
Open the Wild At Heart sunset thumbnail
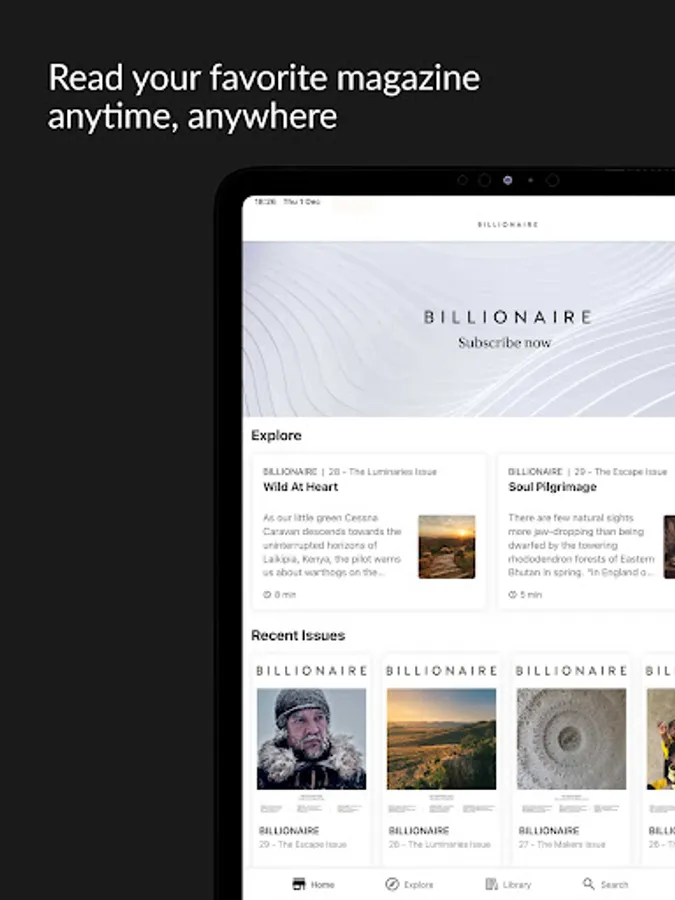coord(447,546)
